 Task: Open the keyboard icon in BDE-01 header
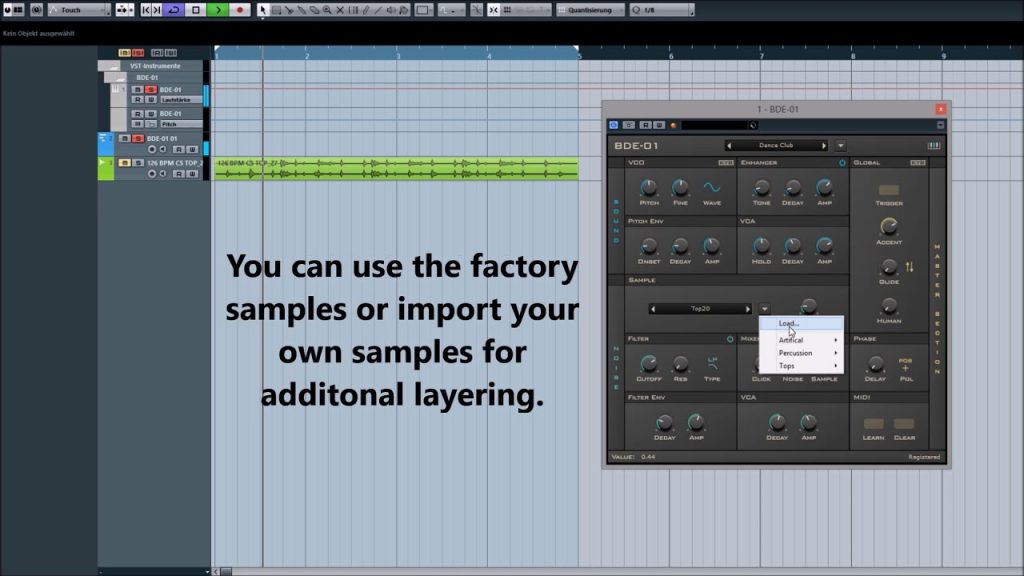tap(933, 146)
